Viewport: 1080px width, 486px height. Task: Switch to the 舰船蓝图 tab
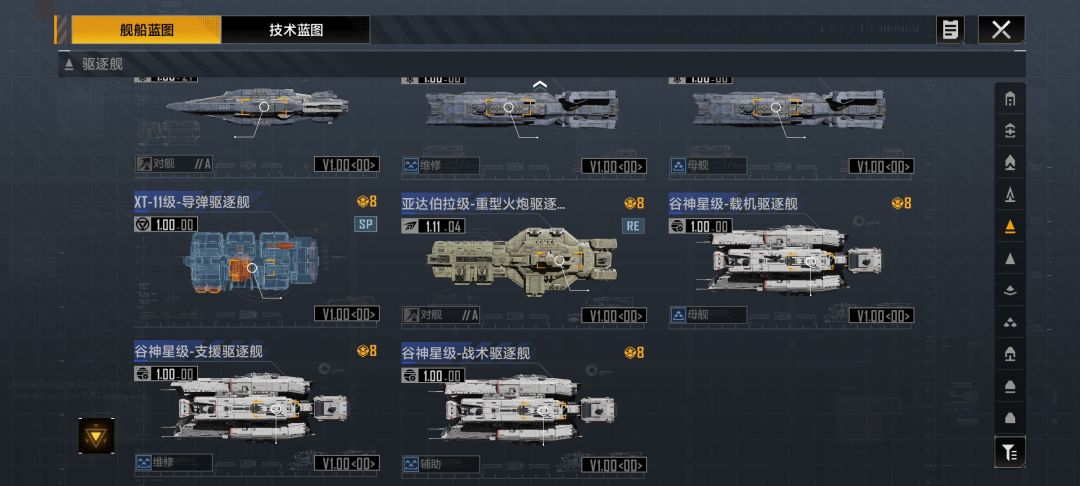(x=146, y=30)
